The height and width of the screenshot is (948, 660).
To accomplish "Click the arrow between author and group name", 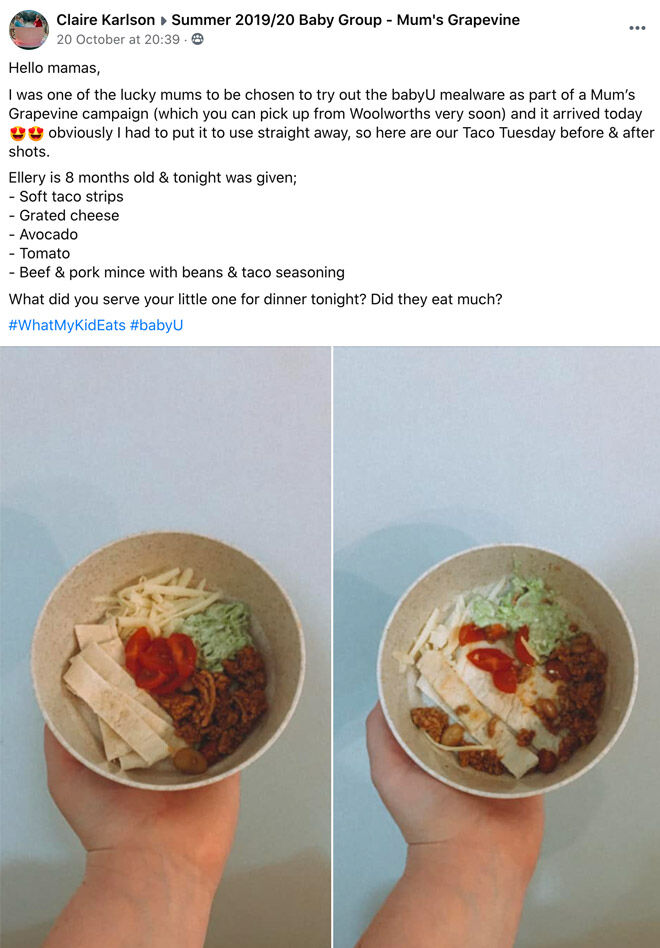I will coord(163,21).
